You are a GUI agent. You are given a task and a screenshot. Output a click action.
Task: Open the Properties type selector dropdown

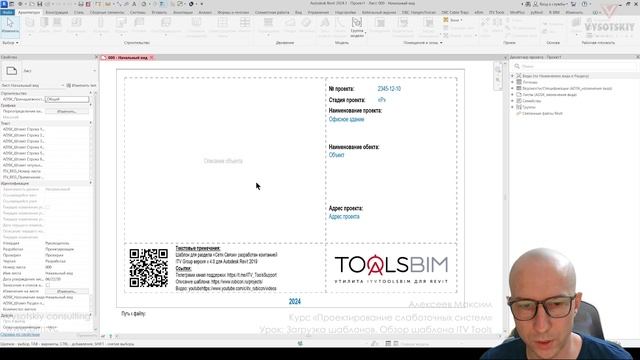pyautogui.click(x=94, y=71)
